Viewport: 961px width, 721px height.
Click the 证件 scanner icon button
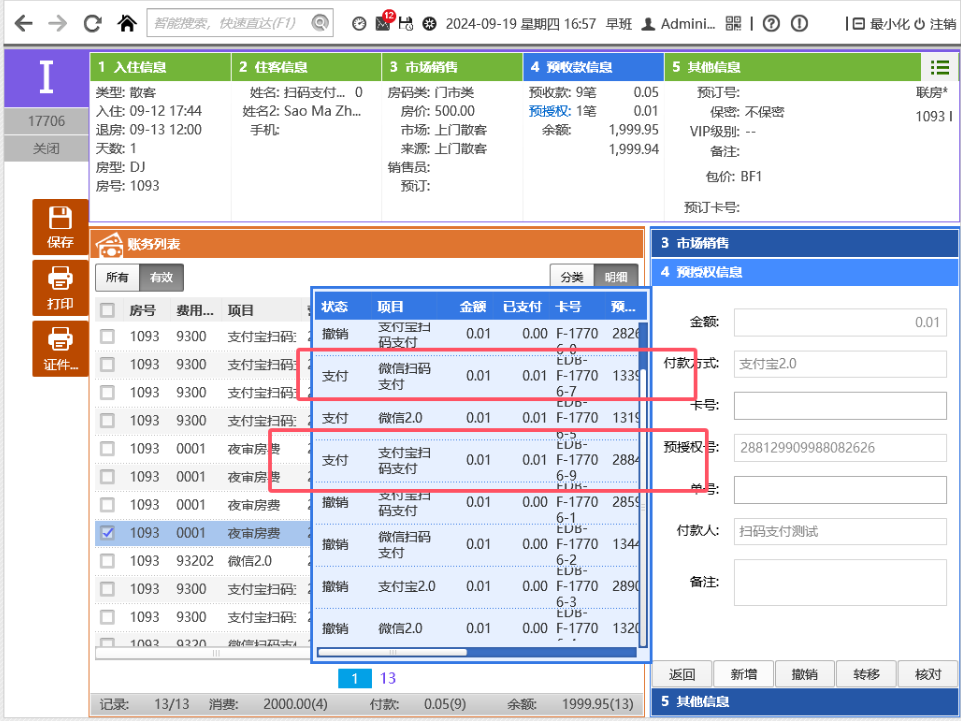pyautogui.click(x=60, y=349)
